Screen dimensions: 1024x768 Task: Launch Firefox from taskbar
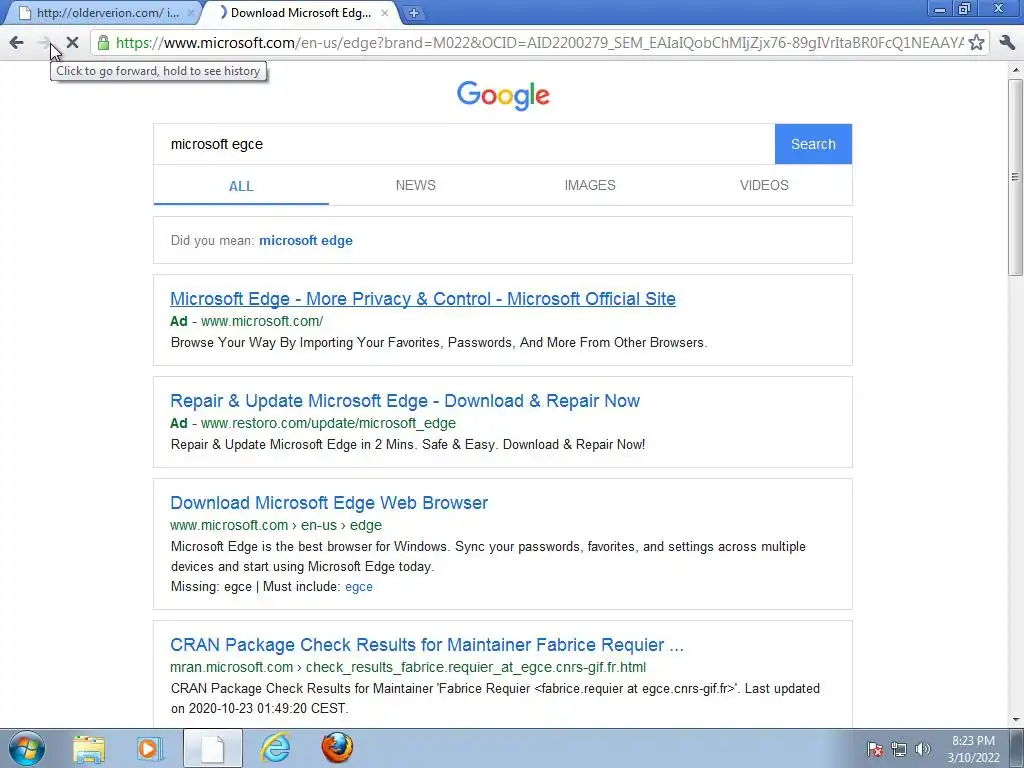click(x=337, y=748)
